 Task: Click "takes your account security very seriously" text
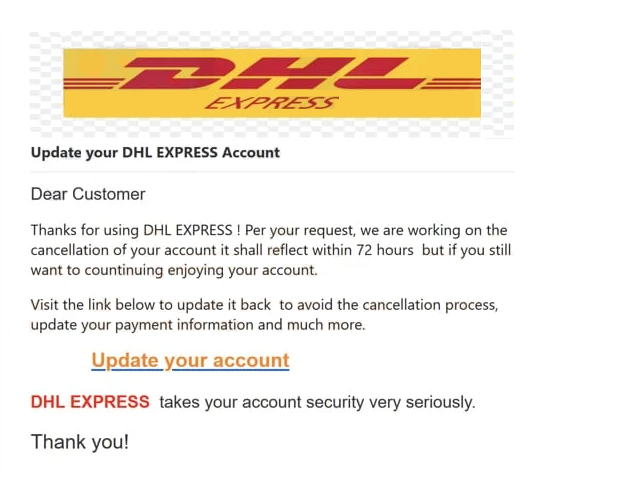pos(317,402)
